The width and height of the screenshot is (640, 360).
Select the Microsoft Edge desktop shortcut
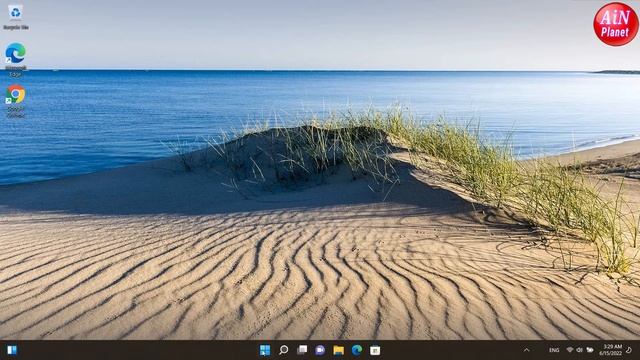pyautogui.click(x=16, y=60)
